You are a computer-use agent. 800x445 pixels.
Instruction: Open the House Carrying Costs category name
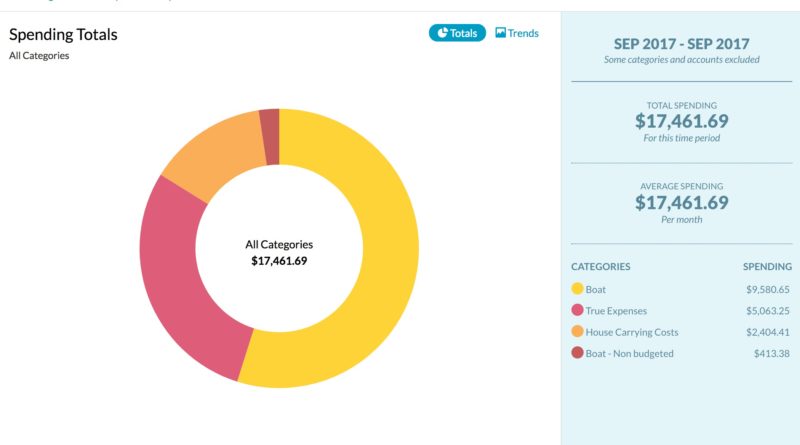tap(633, 332)
